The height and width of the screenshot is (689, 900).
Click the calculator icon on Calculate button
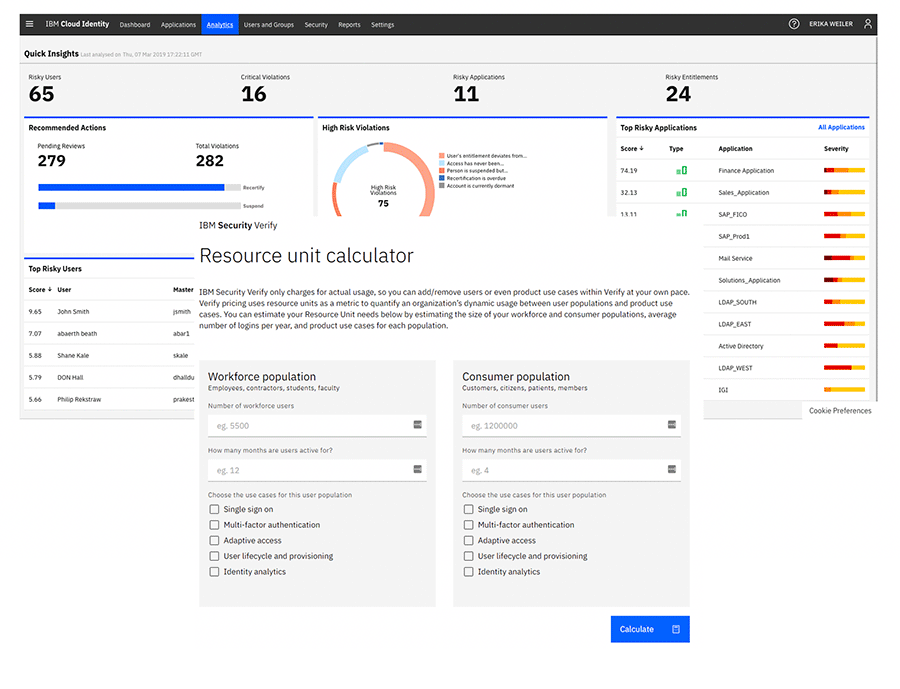click(x=676, y=629)
